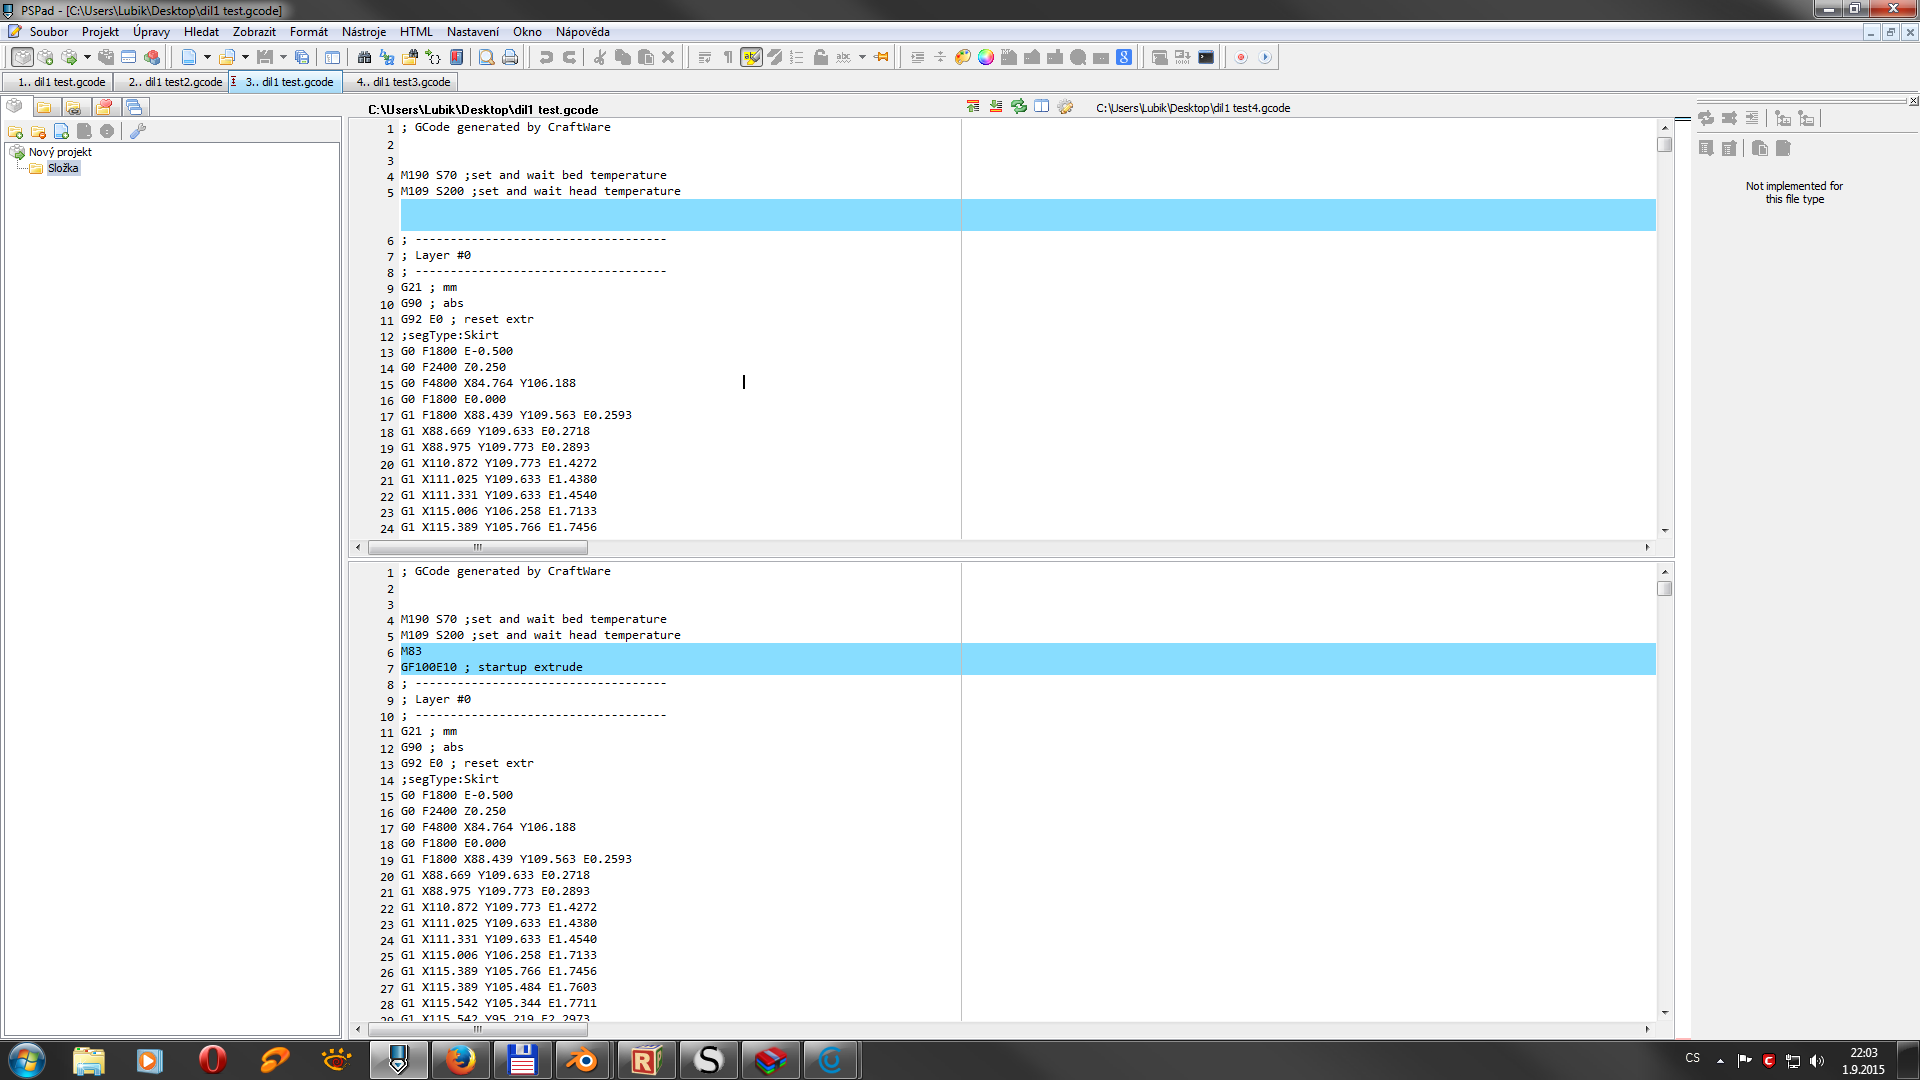The height and width of the screenshot is (1080, 1920).
Task: Open the search dialog via the binoculars icon
Action: pos(365,57)
